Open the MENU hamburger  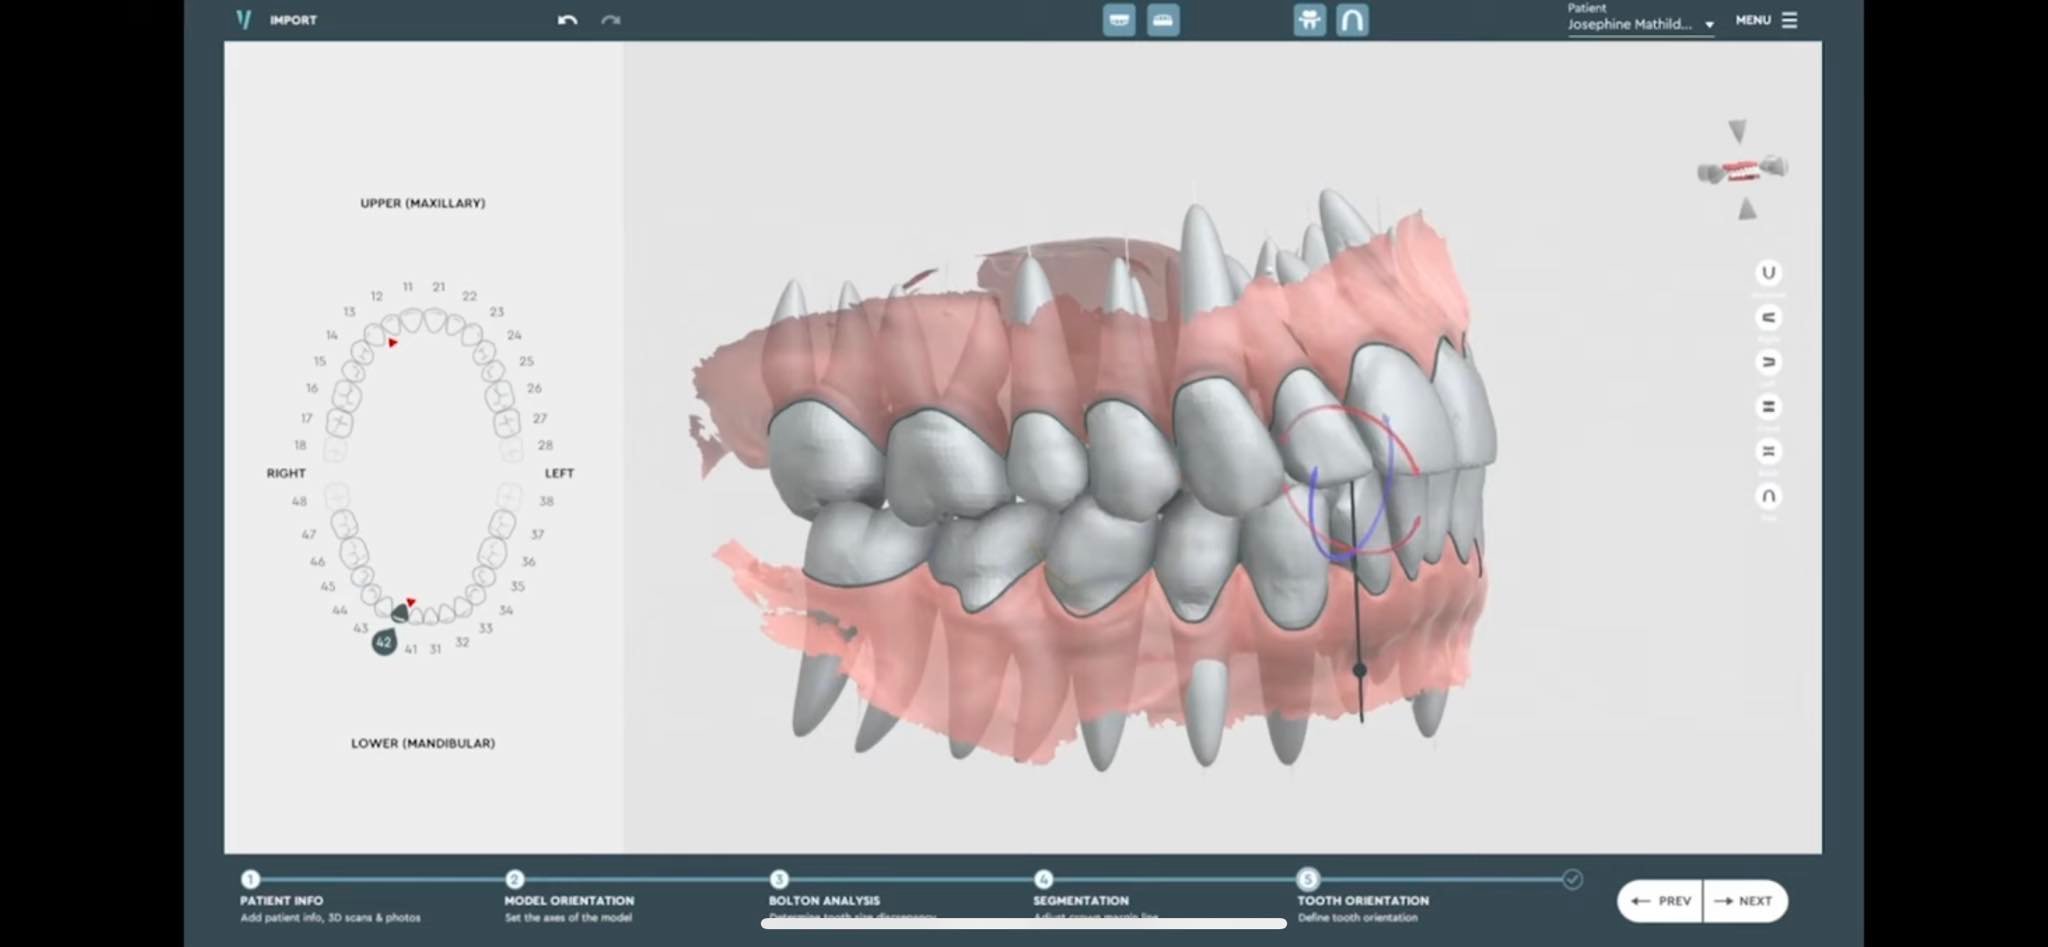[1767, 20]
